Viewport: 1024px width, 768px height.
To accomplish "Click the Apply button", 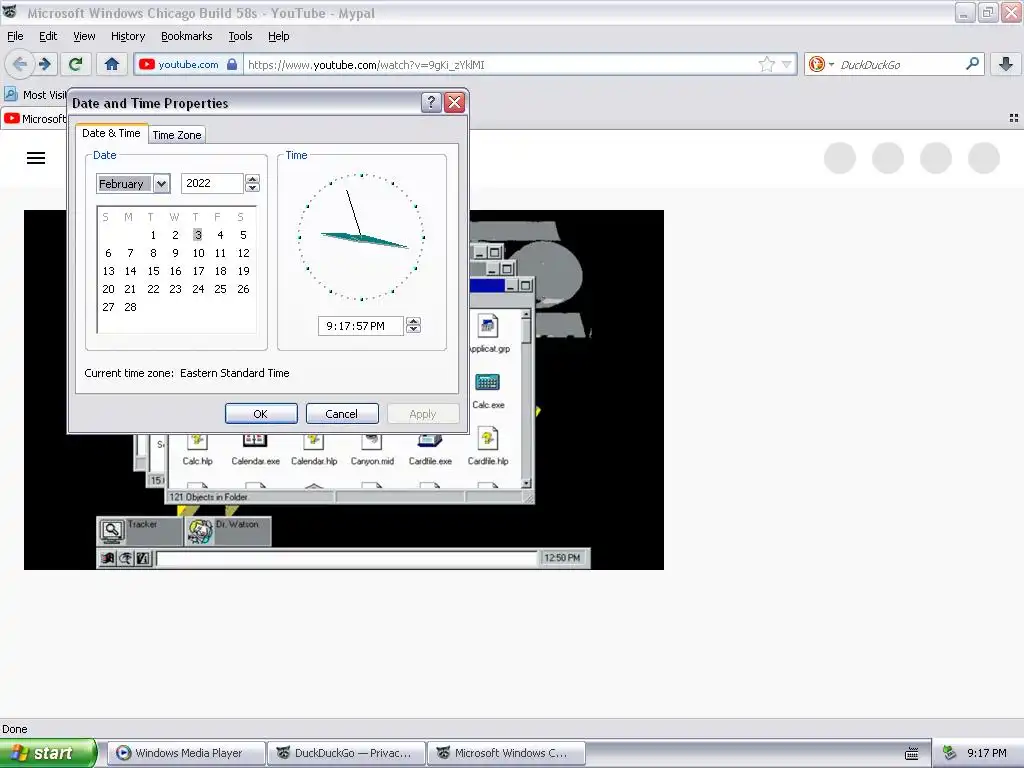I will click(423, 413).
